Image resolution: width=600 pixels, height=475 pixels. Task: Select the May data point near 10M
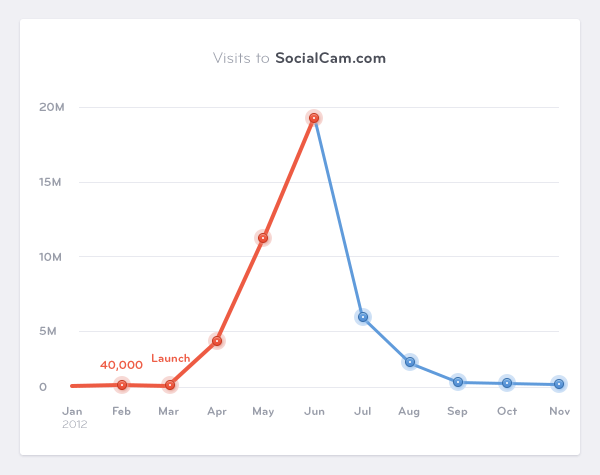263,238
